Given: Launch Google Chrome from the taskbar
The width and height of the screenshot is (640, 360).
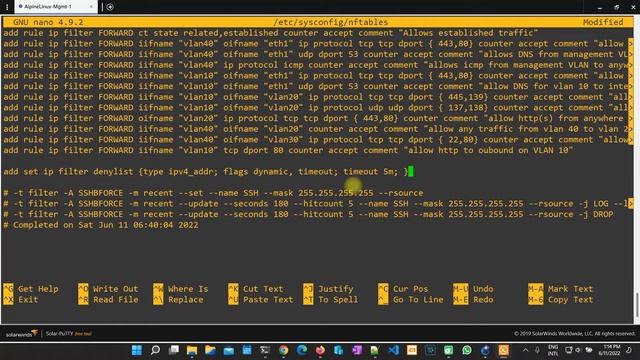Looking at the screenshot, I should click(x=283, y=350).
